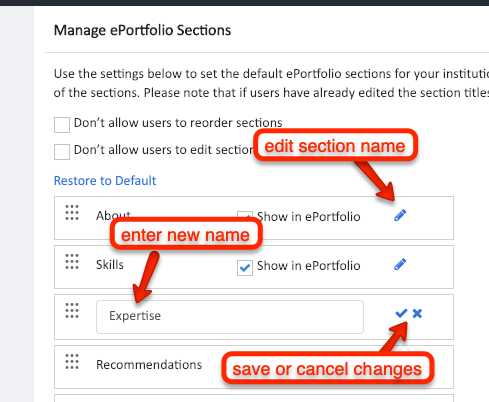Uncheck Show in ePortfolio for Skills

(x=245, y=268)
